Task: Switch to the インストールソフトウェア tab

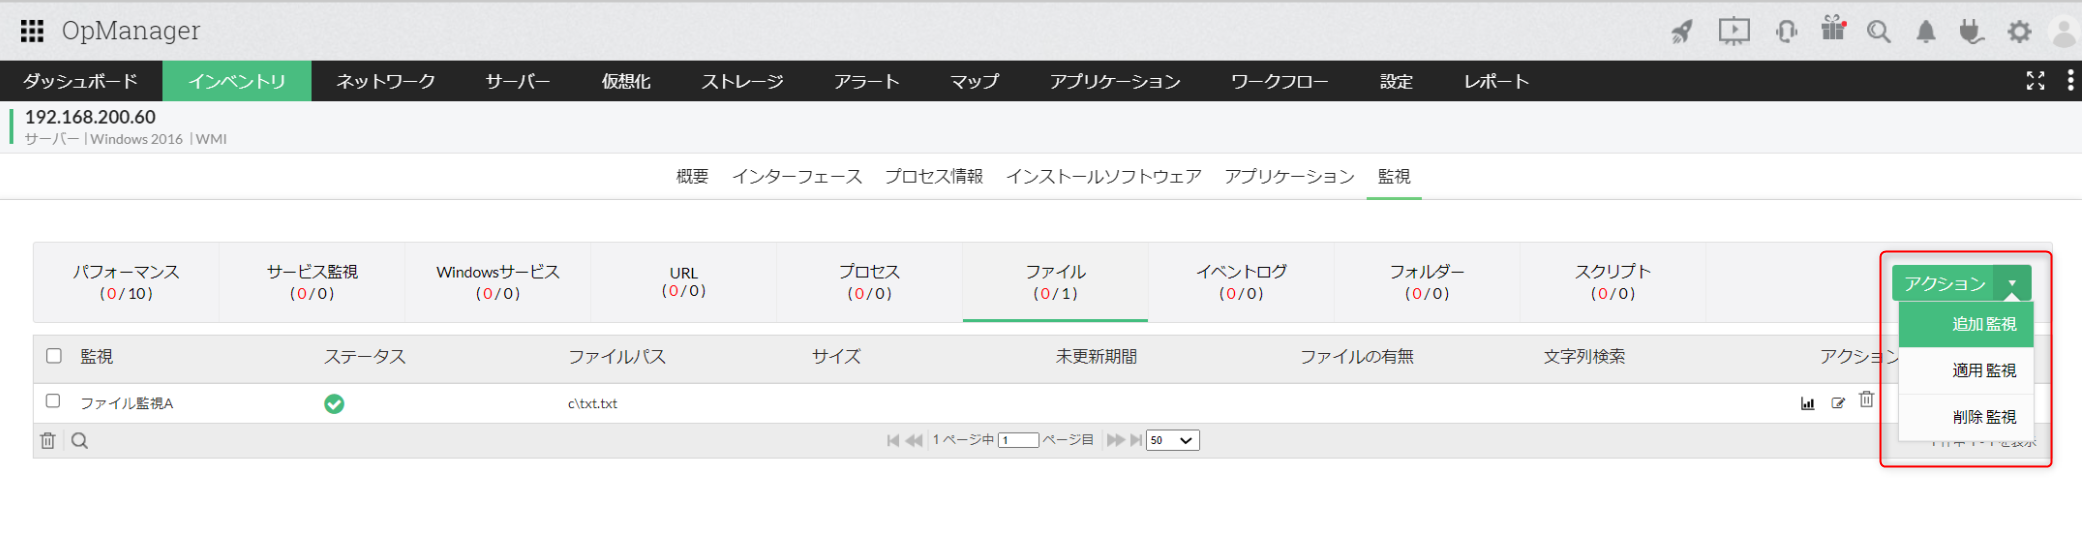Action: click(x=1104, y=176)
